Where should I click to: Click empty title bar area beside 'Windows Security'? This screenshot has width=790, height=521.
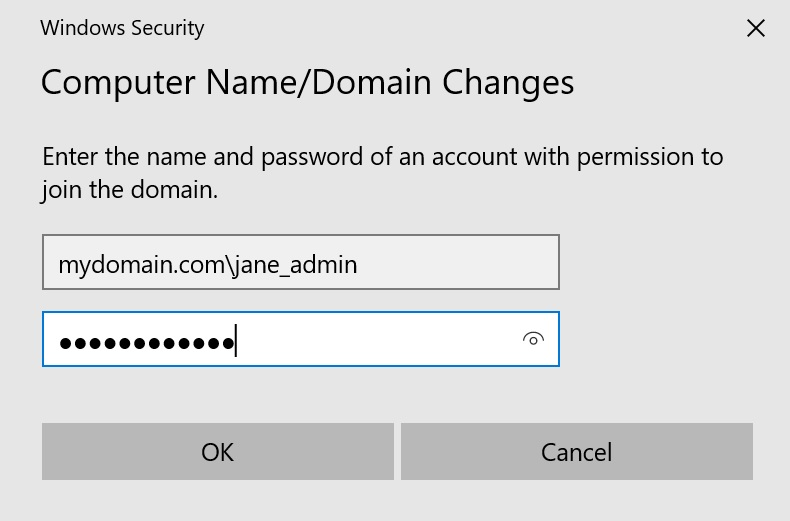click(450, 28)
